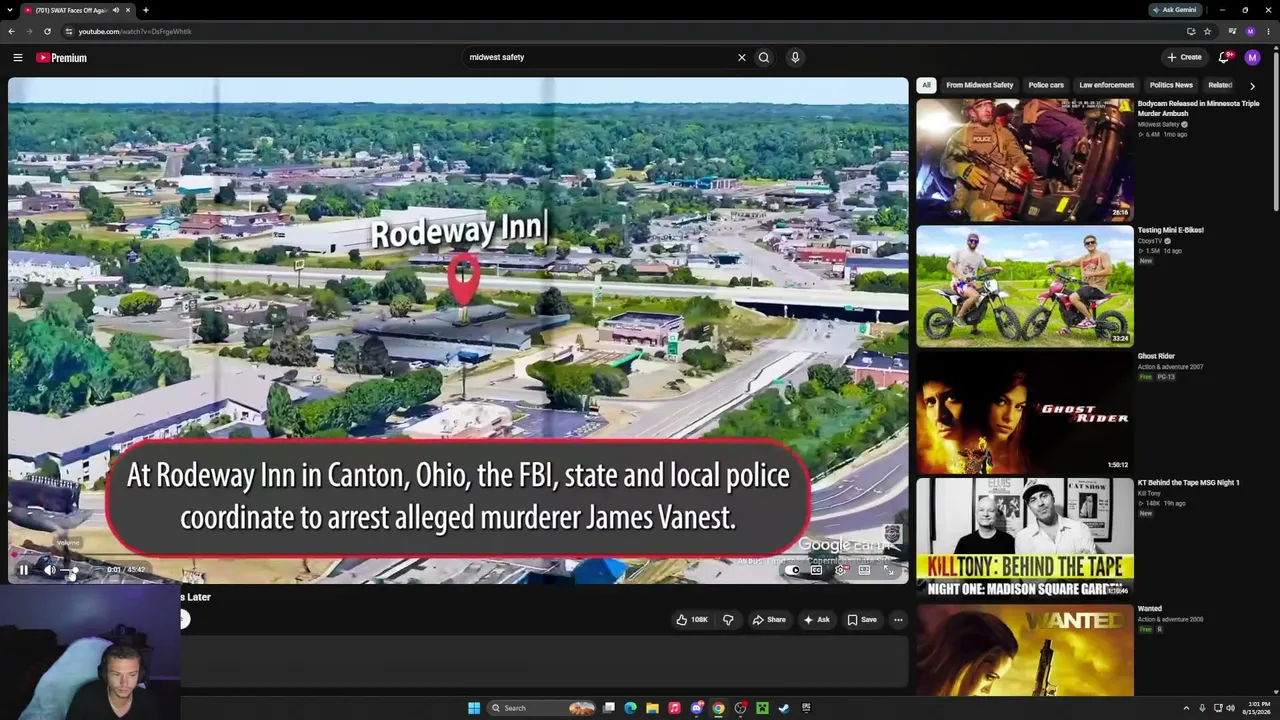Show more filter chips with right arrow
Viewport: 1280px width, 720px height.
tap(1252, 86)
